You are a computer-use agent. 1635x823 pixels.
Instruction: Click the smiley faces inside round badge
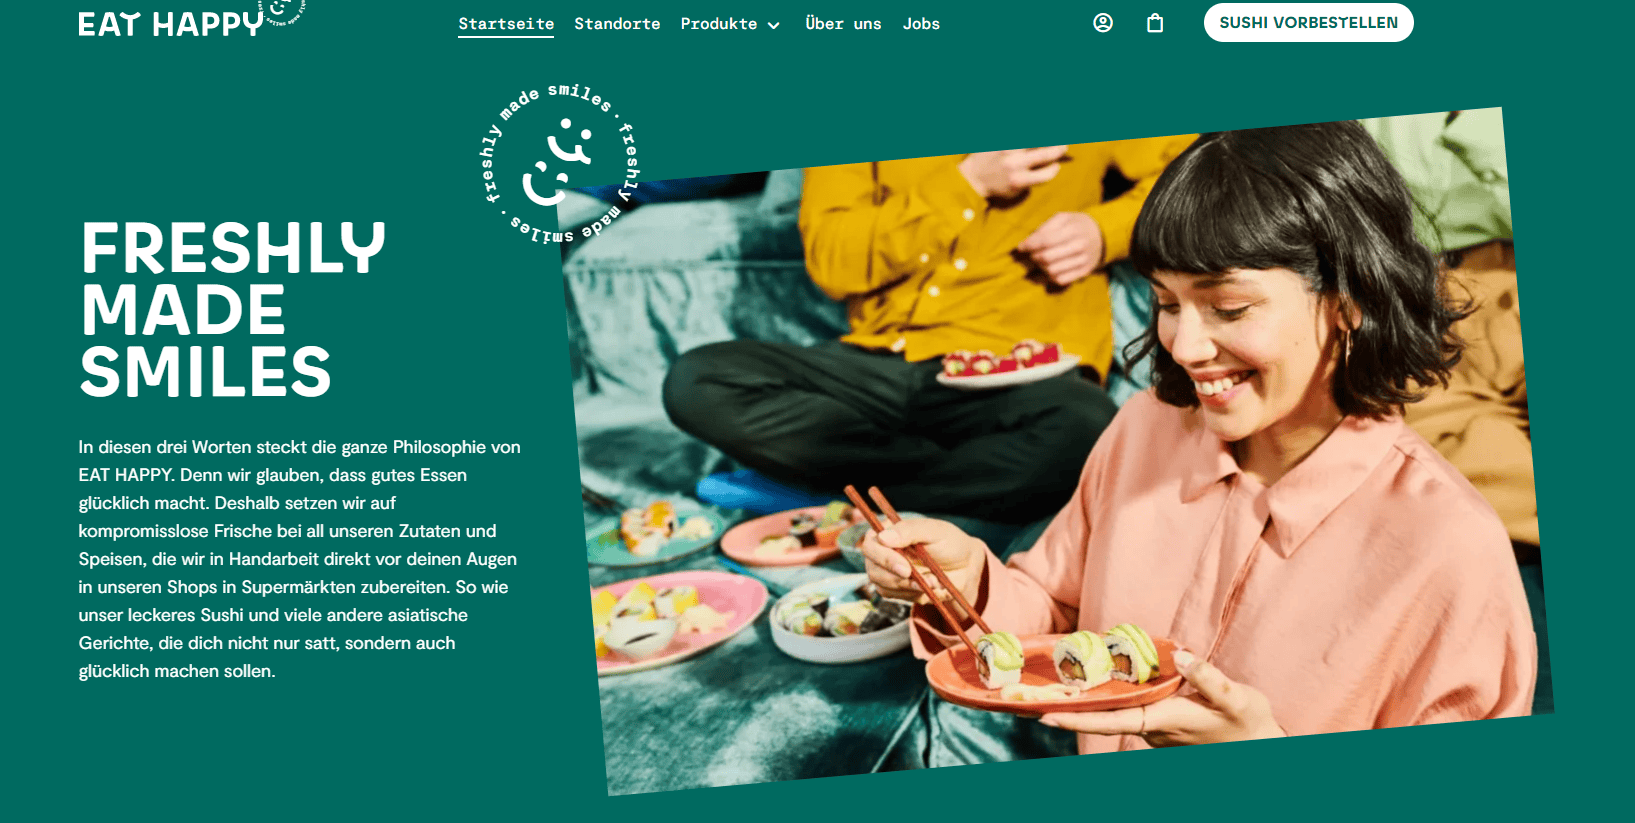click(558, 162)
